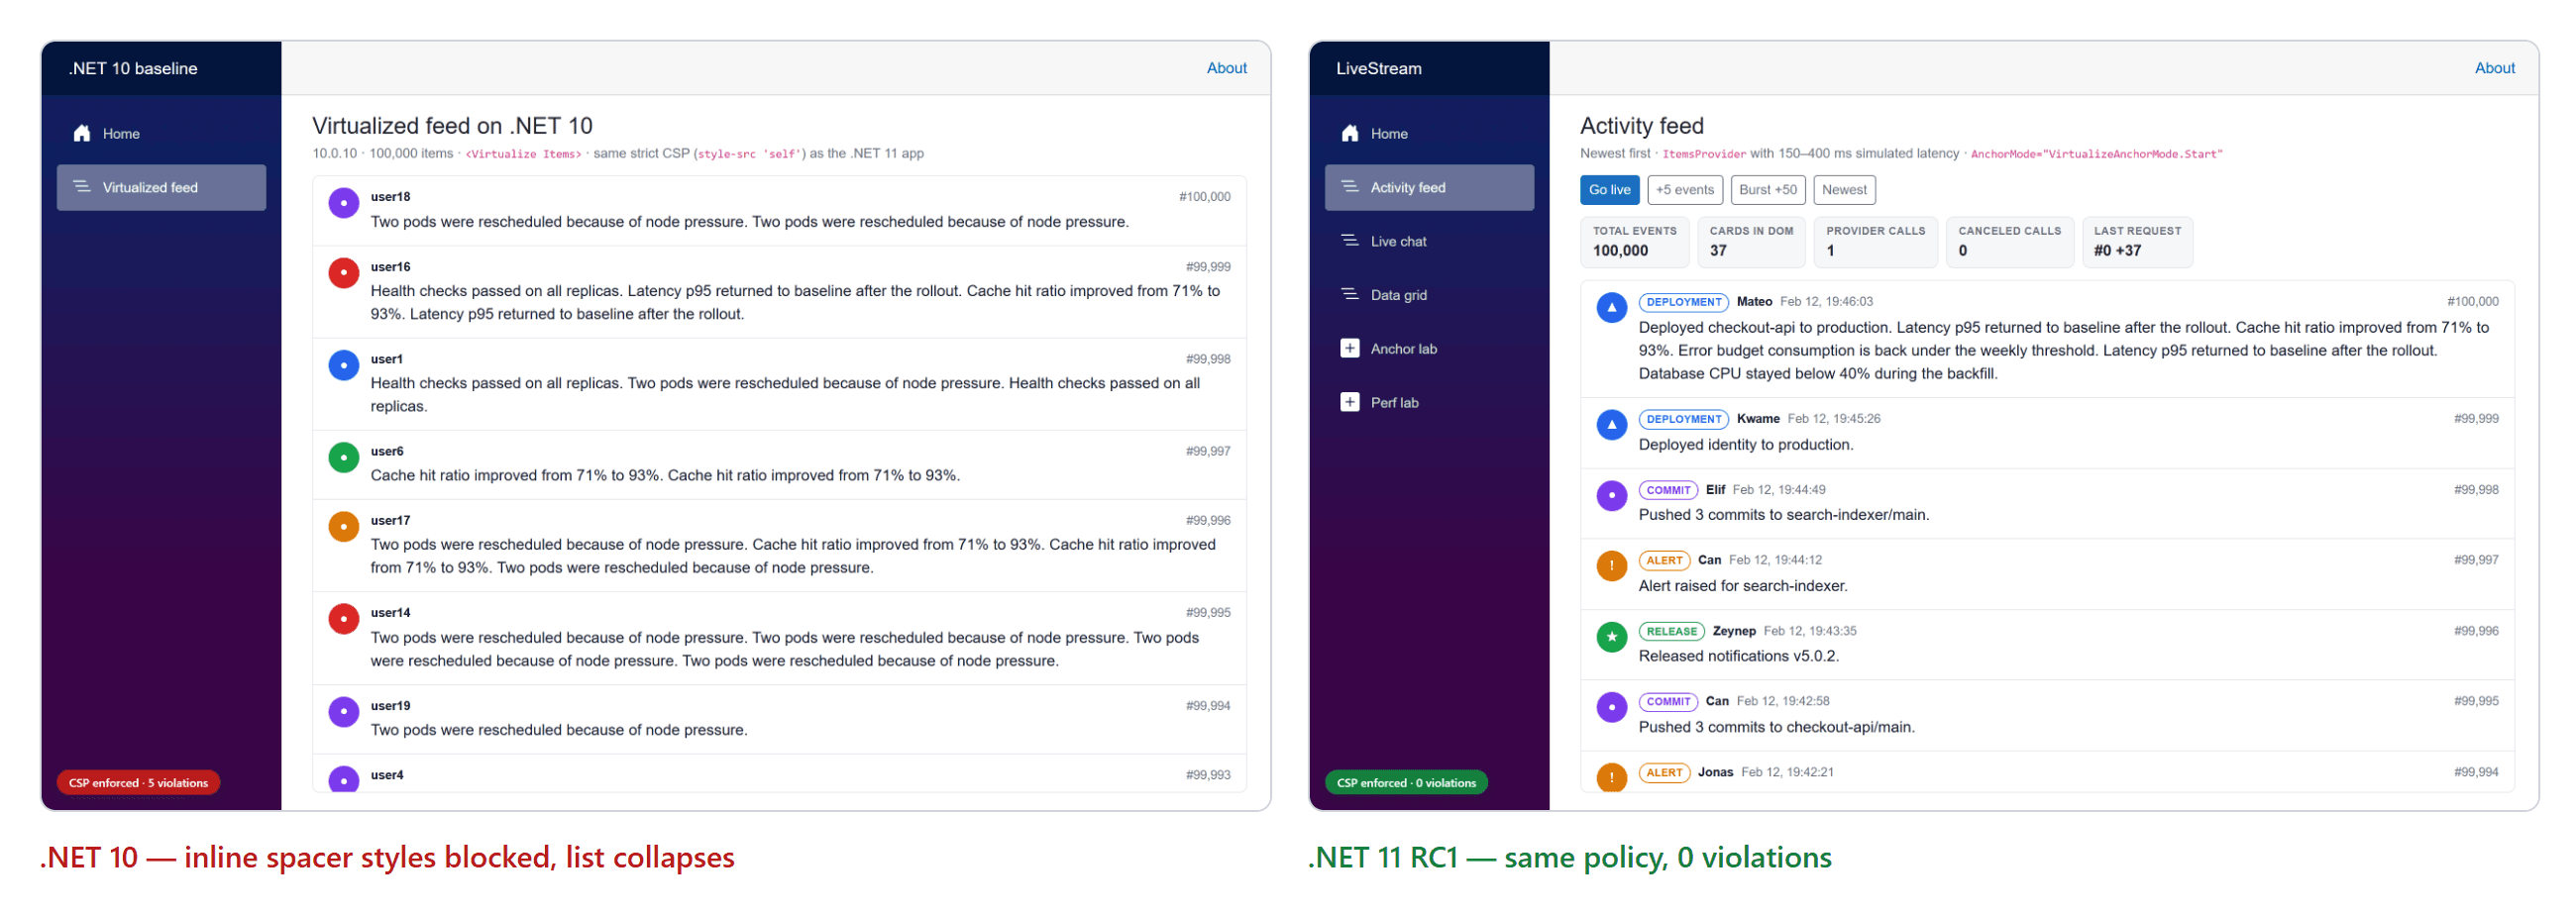The image size is (2576, 915).
Task: Click Data grid list icon in sidebar
Action: [1350, 295]
